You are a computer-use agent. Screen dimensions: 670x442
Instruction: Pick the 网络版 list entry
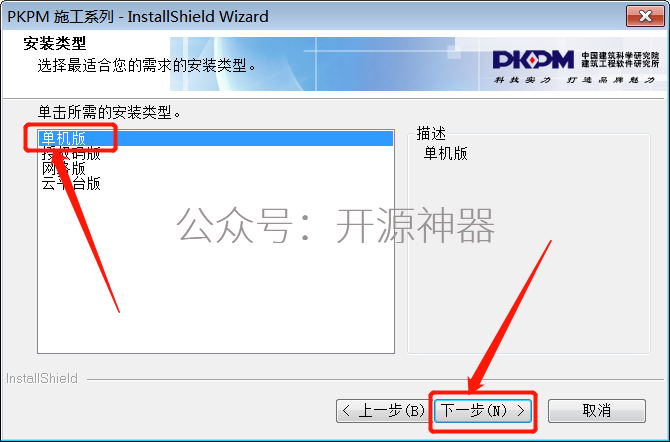pos(63,168)
